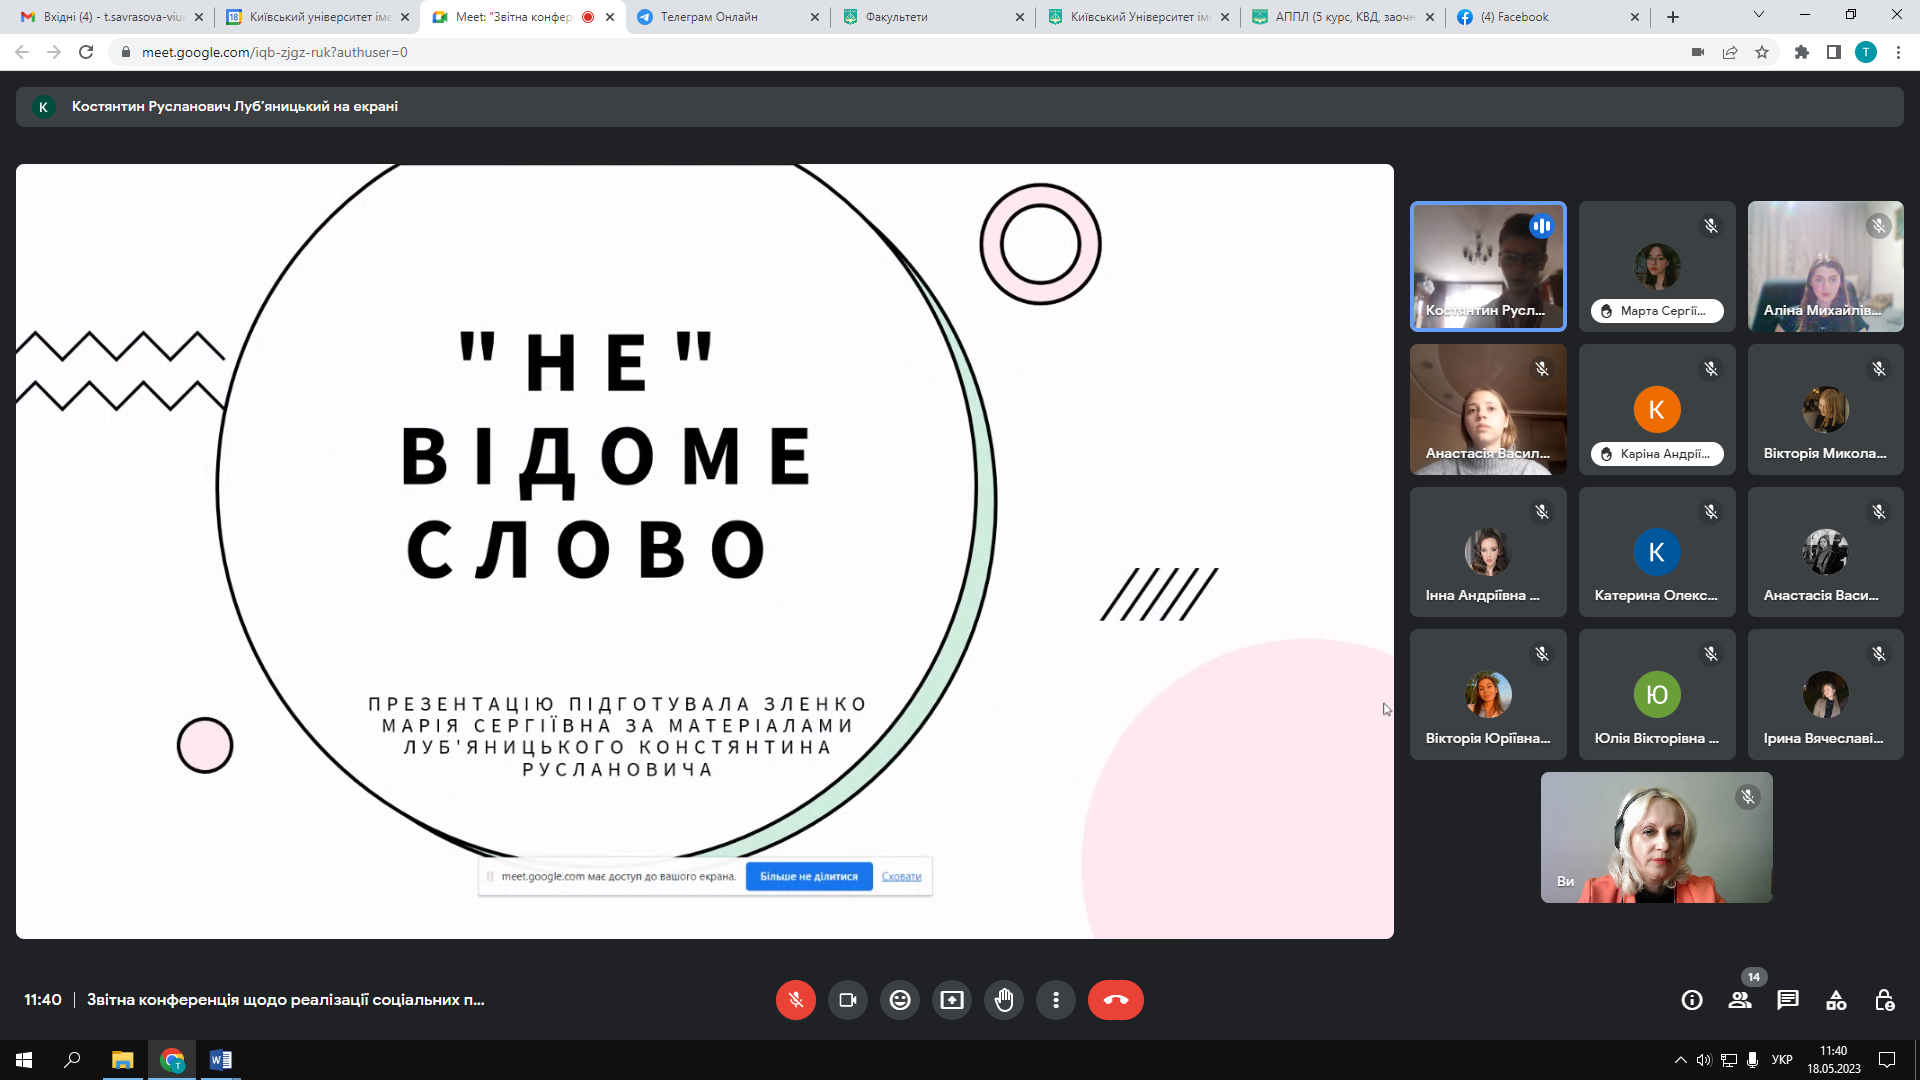Show hidden system tray icons
The image size is (1920, 1080).
[x=1680, y=1060]
